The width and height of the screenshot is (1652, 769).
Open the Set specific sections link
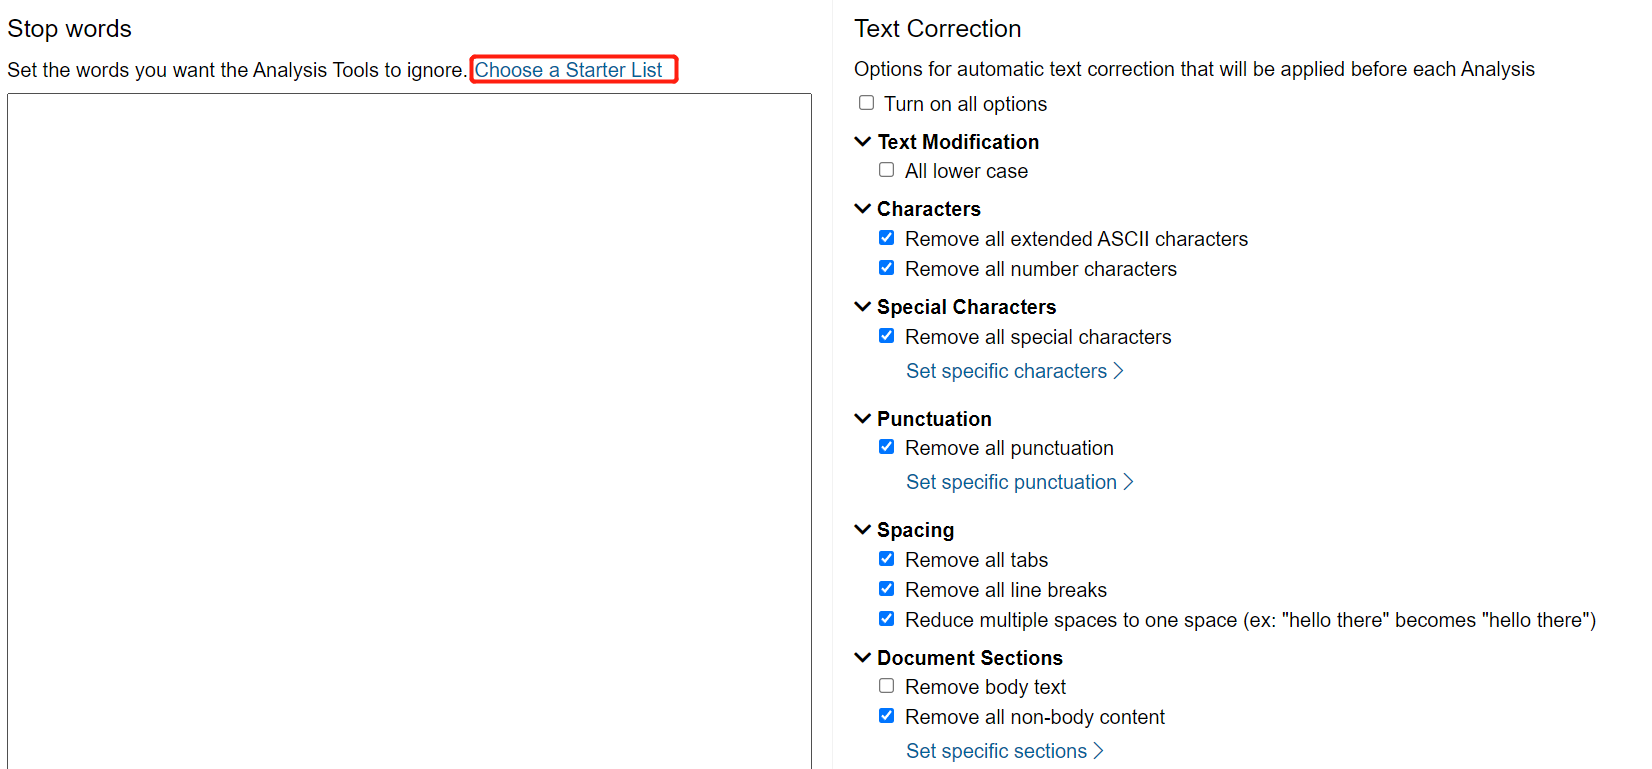[1004, 751]
